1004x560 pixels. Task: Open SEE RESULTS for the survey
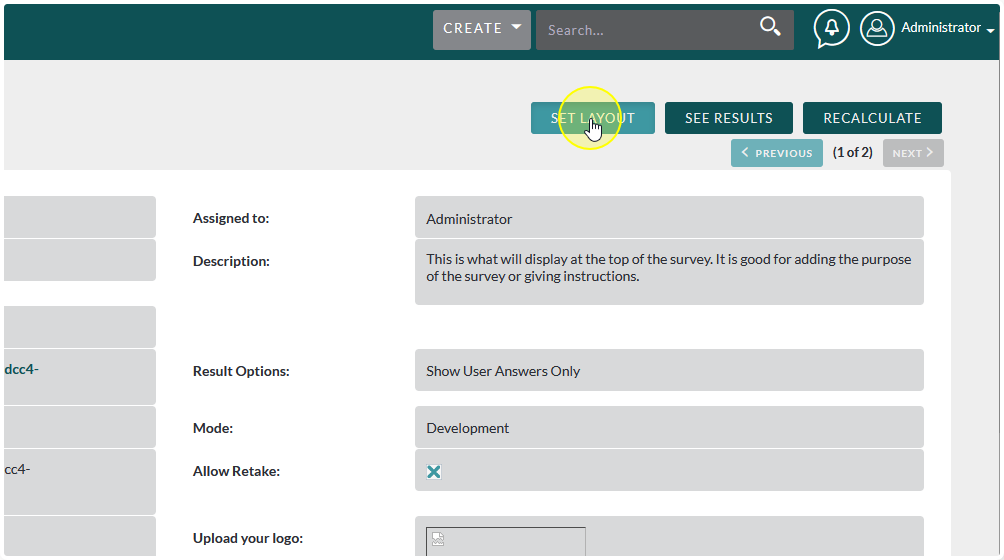pyautogui.click(x=728, y=118)
